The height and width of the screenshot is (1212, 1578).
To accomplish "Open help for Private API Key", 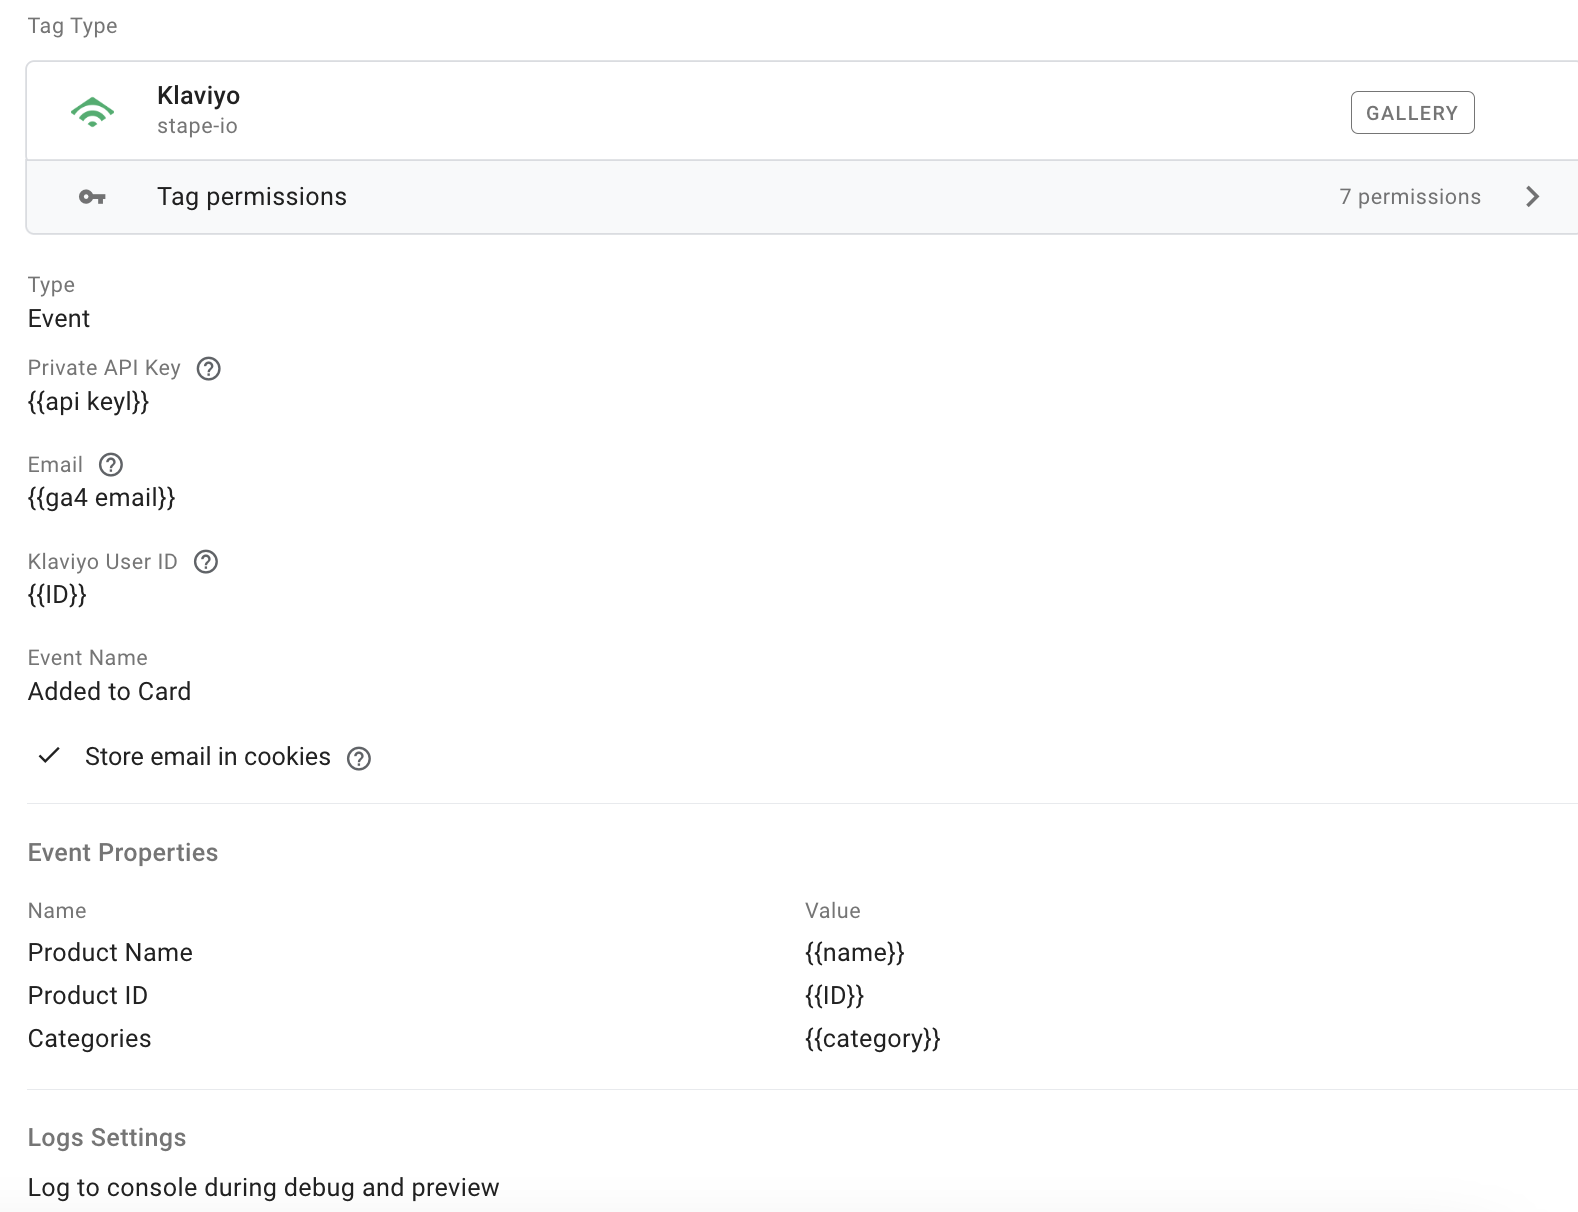I will tap(208, 369).
